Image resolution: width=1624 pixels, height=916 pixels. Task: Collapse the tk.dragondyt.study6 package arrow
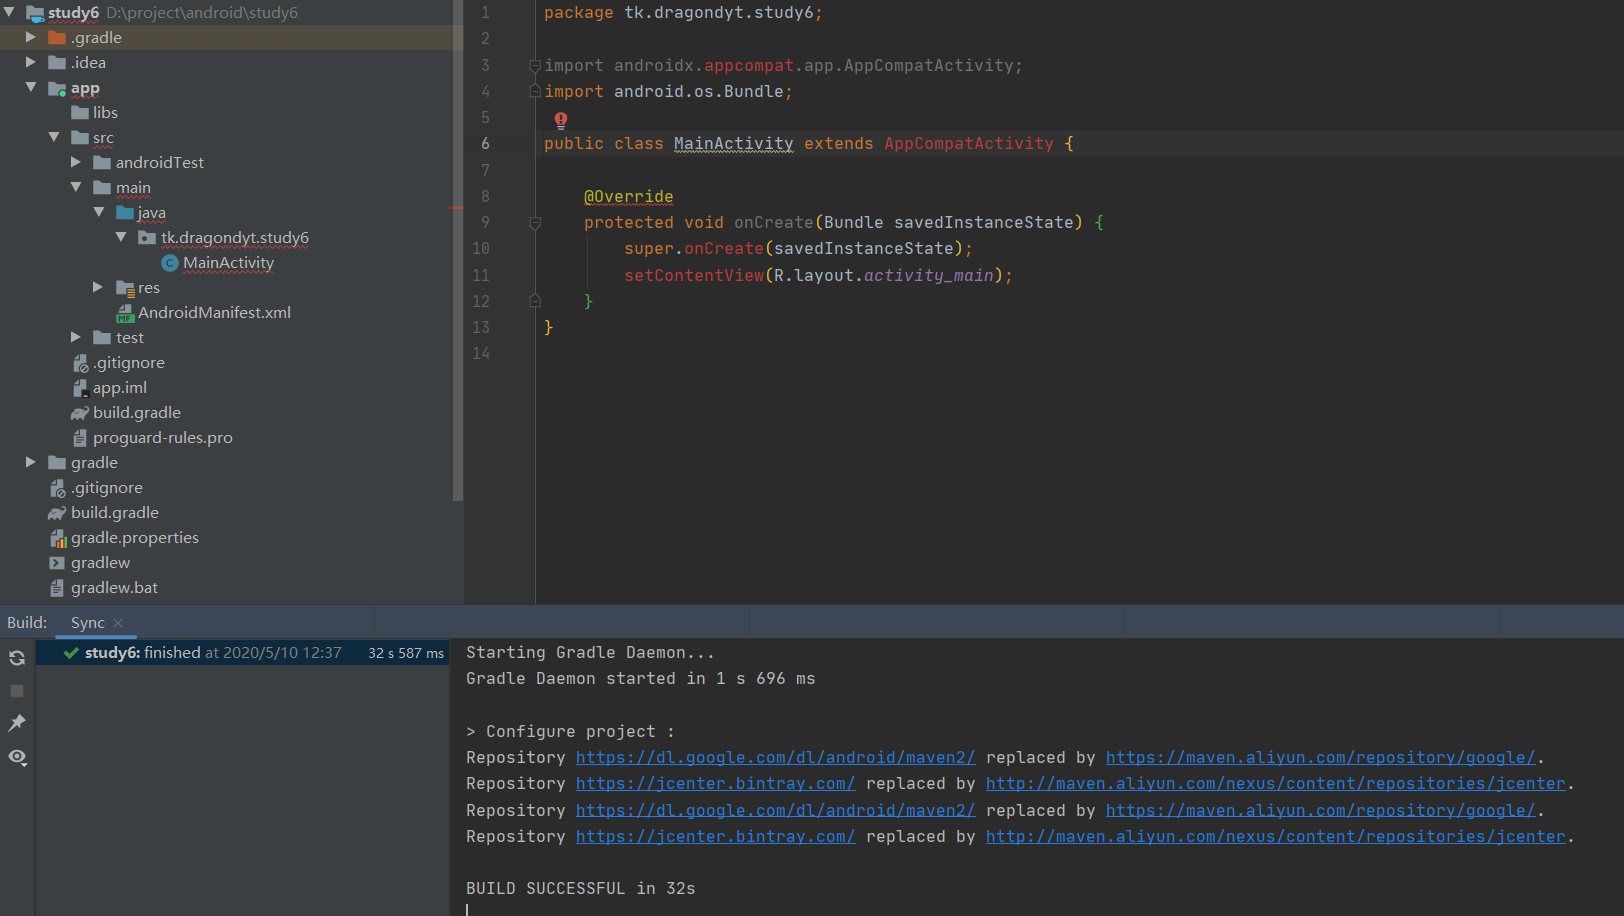point(121,237)
